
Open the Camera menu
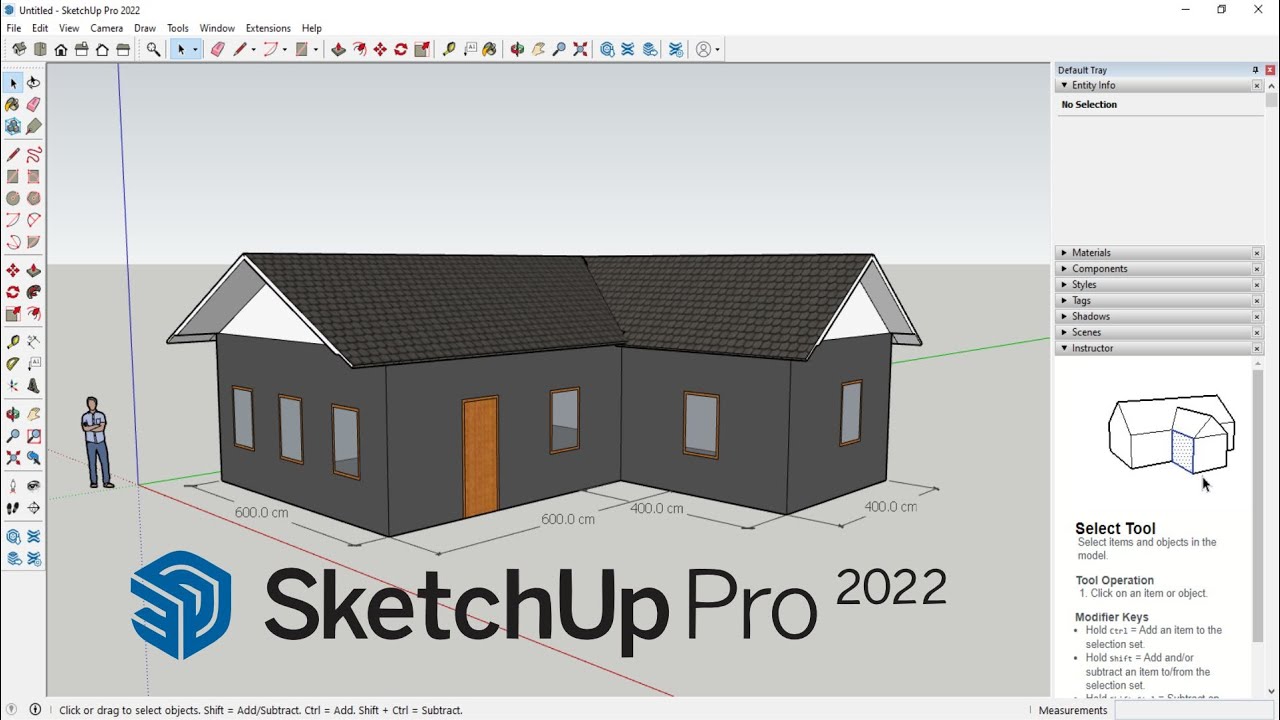(106, 28)
